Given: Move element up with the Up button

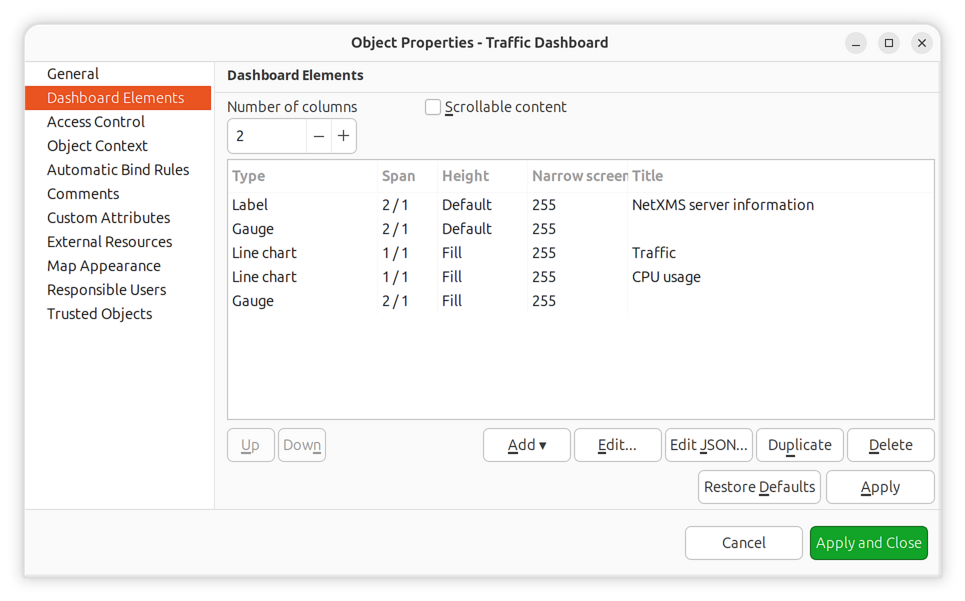Looking at the screenshot, I should 250,445.
